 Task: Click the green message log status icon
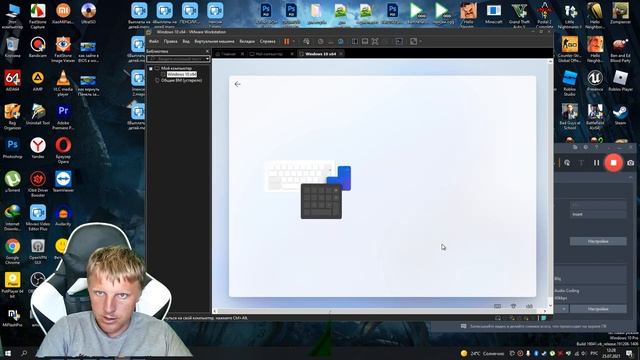pos(544,318)
